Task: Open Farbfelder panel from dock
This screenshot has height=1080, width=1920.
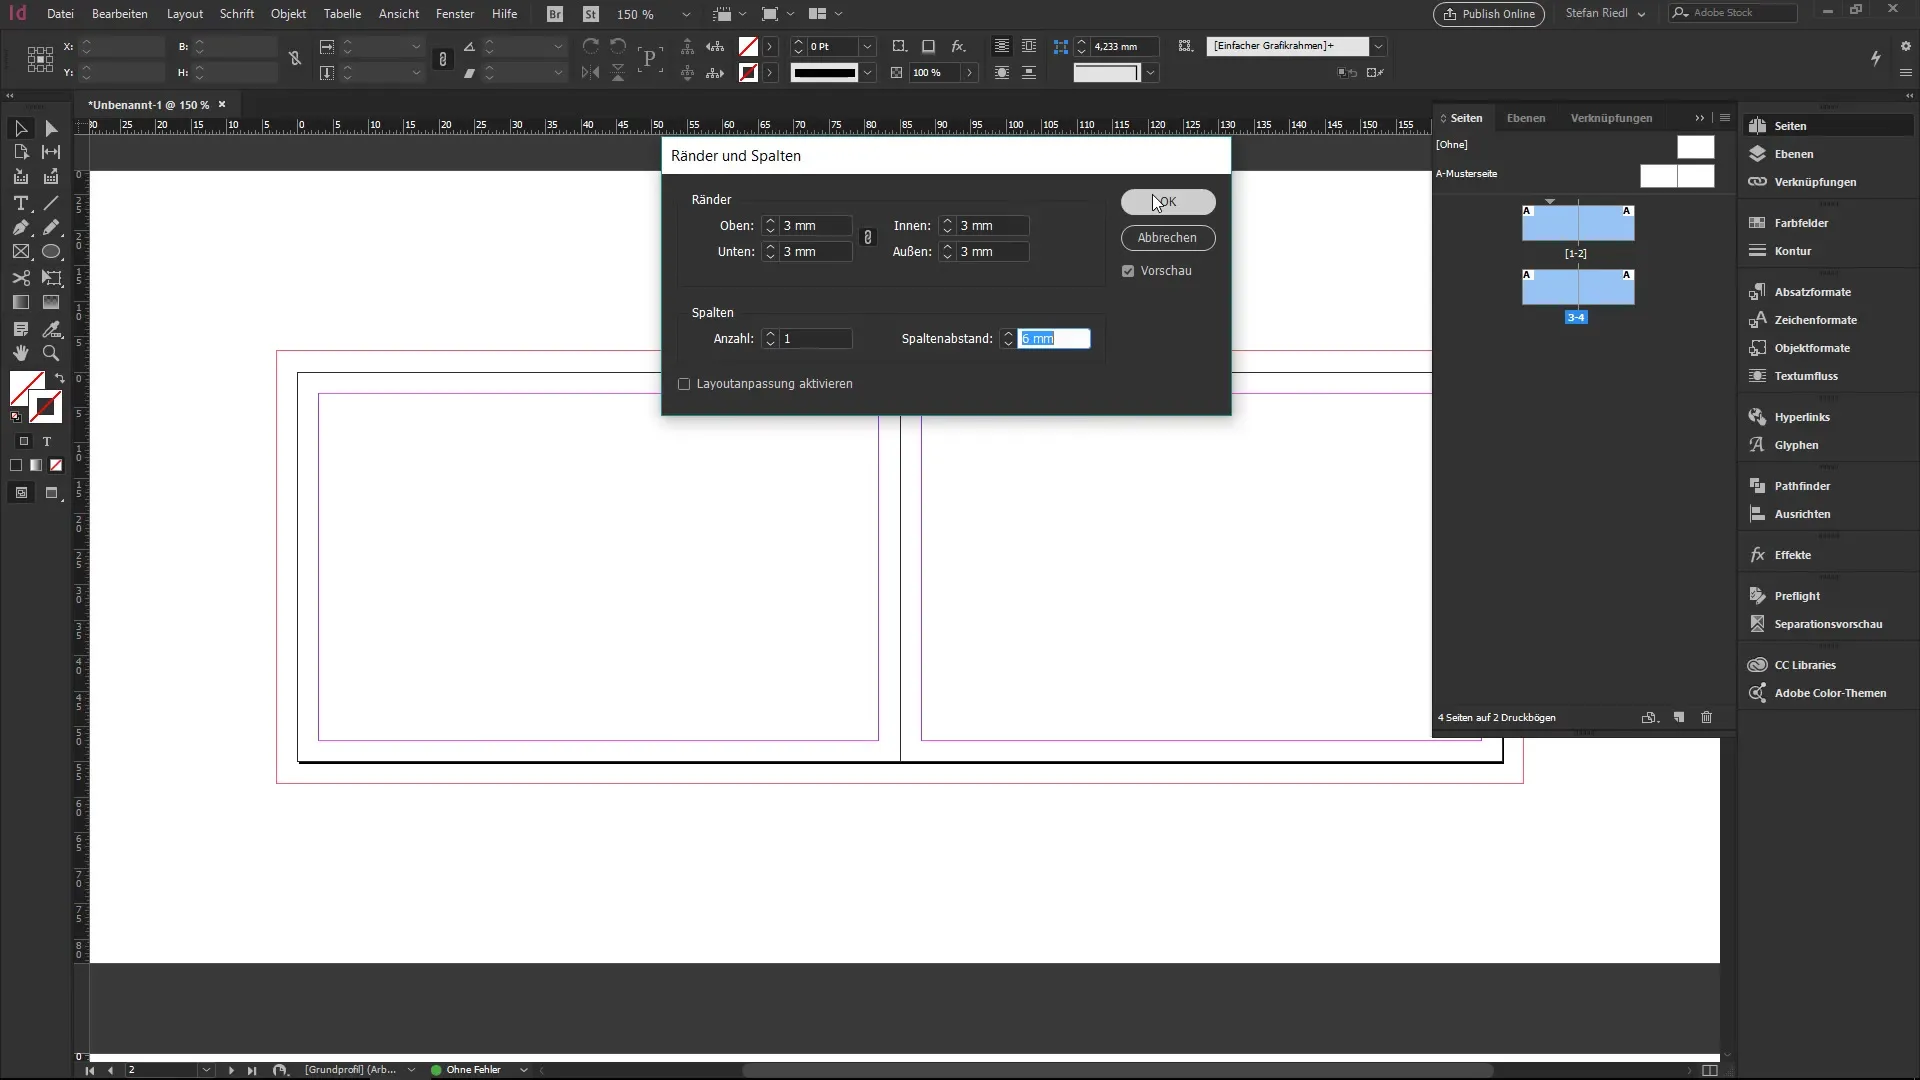Action: tap(1801, 223)
